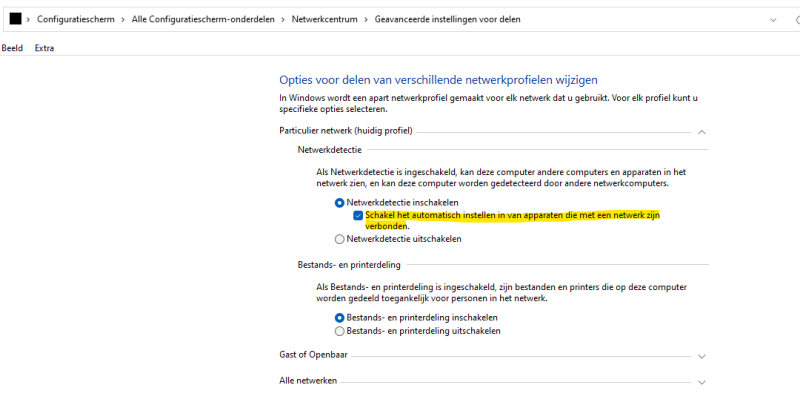The height and width of the screenshot is (408, 800).
Task: Collapse the Particulier netwerk section chevron
Action: pyautogui.click(x=702, y=132)
